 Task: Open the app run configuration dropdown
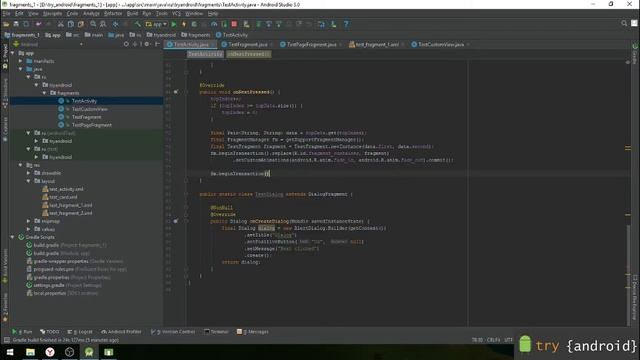click(157, 24)
